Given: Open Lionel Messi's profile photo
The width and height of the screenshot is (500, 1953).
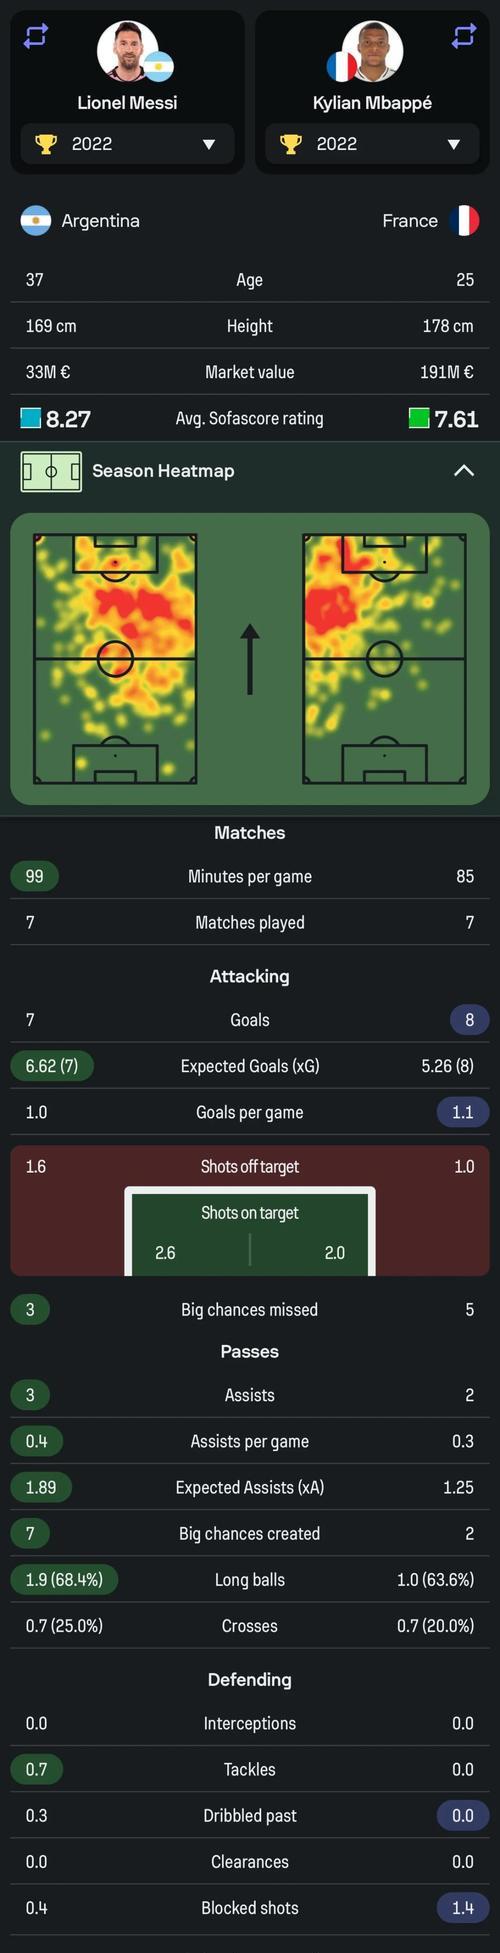Looking at the screenshot, I should pyautogui.click(x=128, y=52).
